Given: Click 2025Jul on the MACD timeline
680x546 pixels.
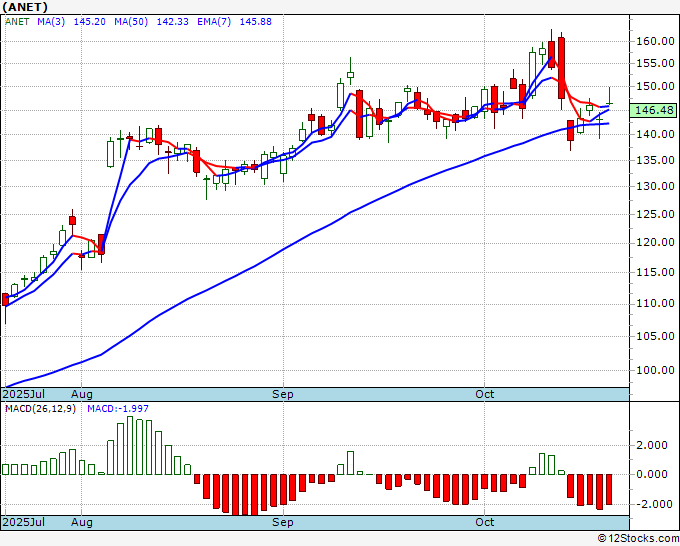Looking at the screenshot, I should (x=24, y=522).
